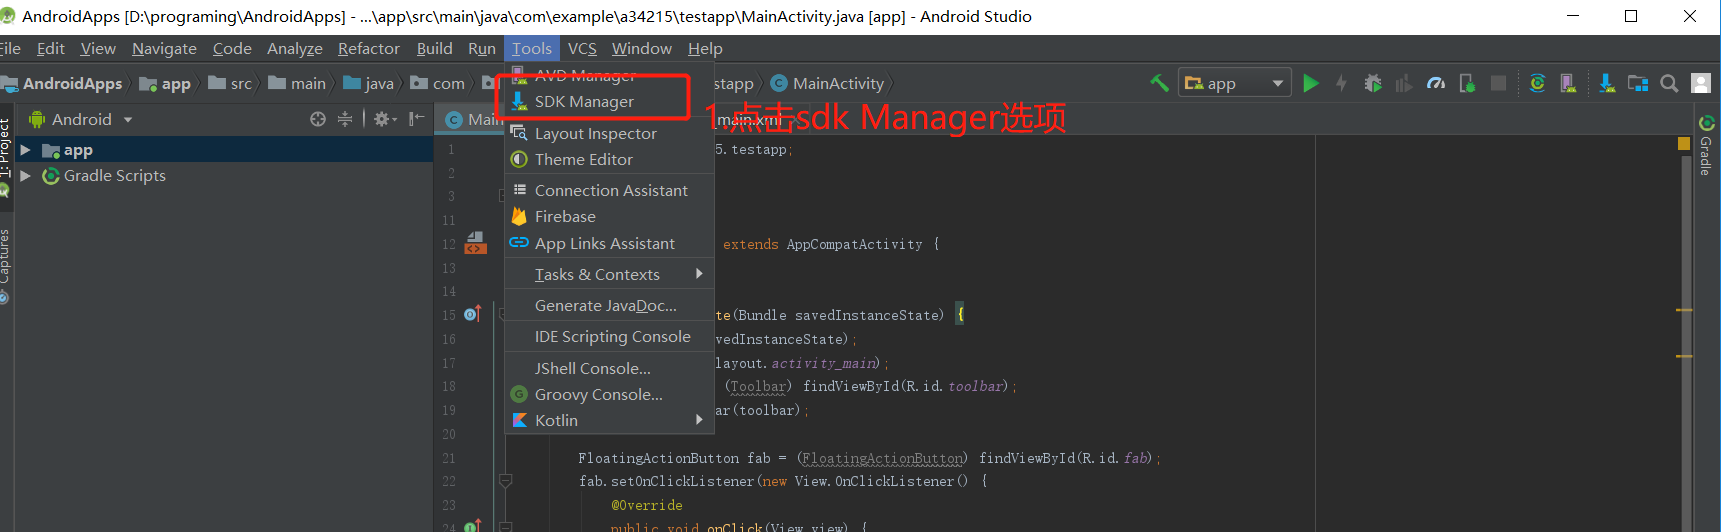The width and height of the screenshot is (1721, 532).
Task: Open Project panel gear settings dropdown
Action: click(385, 119)
